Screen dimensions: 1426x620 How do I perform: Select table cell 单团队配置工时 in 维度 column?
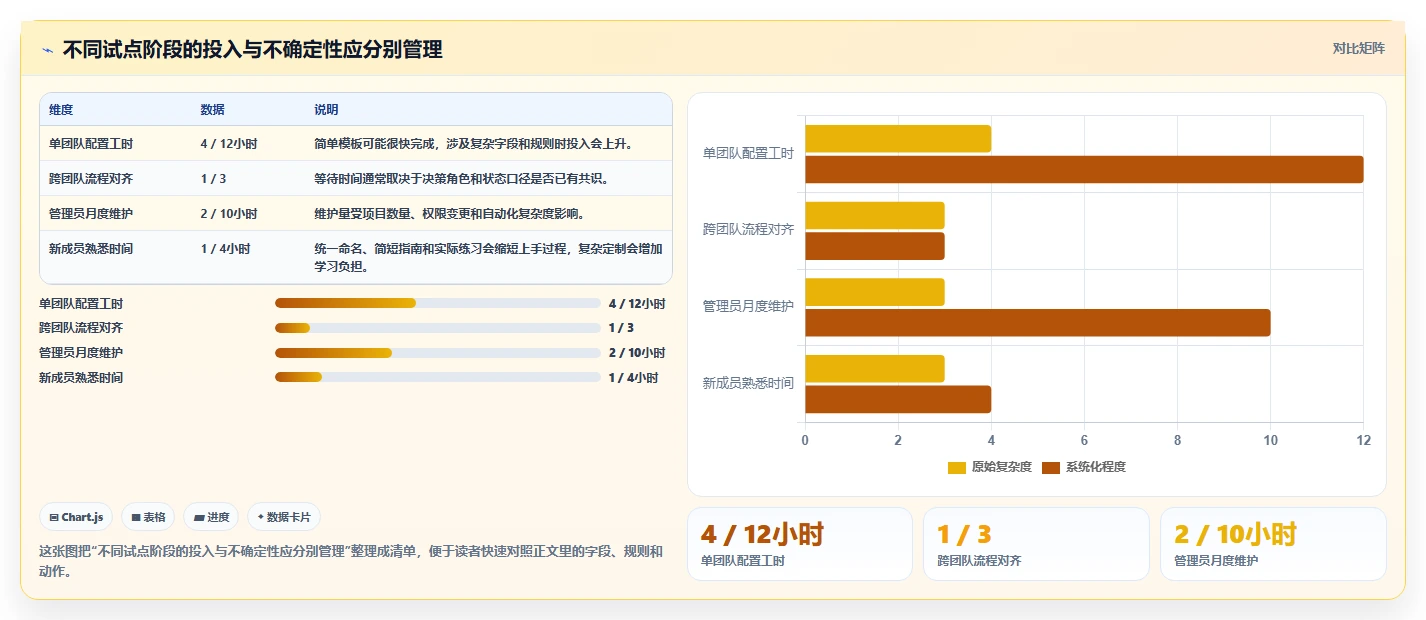91,144
